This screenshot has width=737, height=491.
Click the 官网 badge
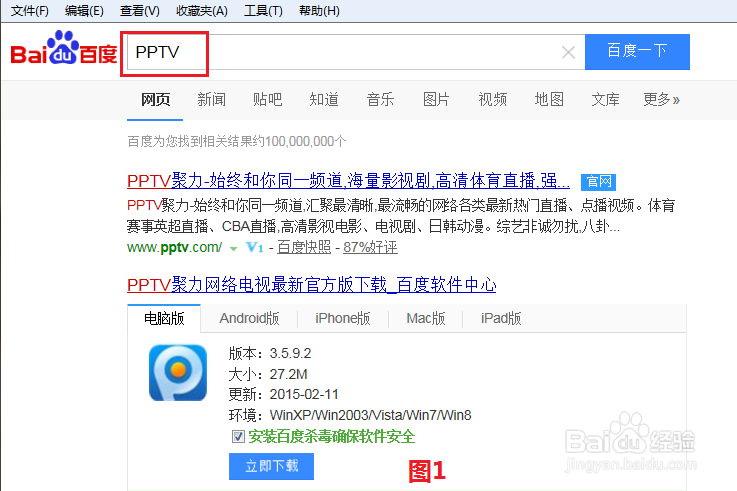click(598, 182)
